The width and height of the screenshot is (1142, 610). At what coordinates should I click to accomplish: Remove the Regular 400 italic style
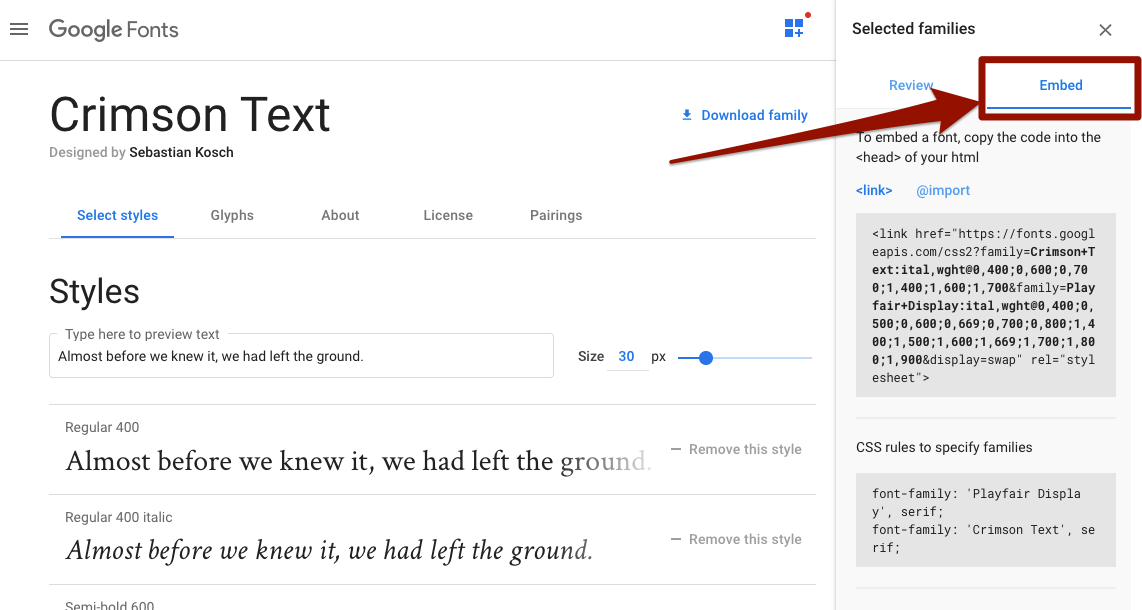click(736, 539)
